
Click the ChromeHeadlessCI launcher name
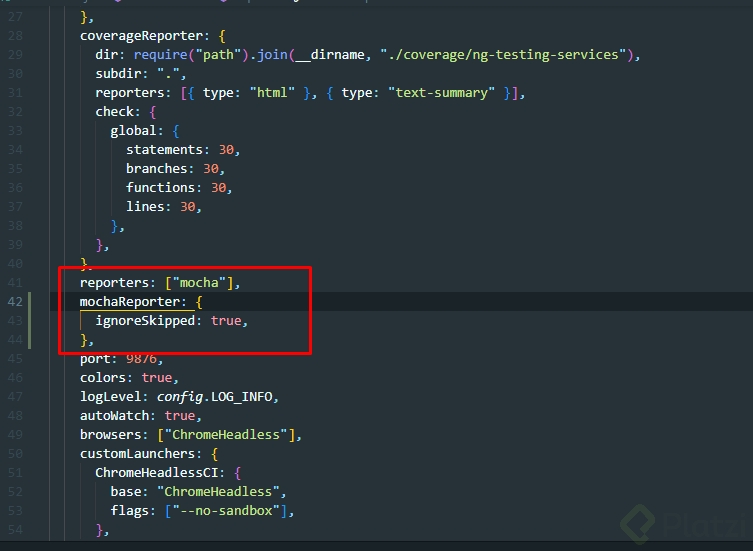(x=157, y=473)
